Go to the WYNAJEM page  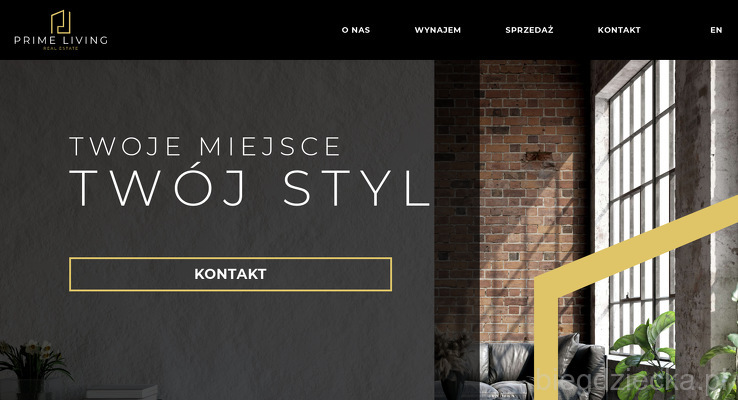click(x=438, y=30)
